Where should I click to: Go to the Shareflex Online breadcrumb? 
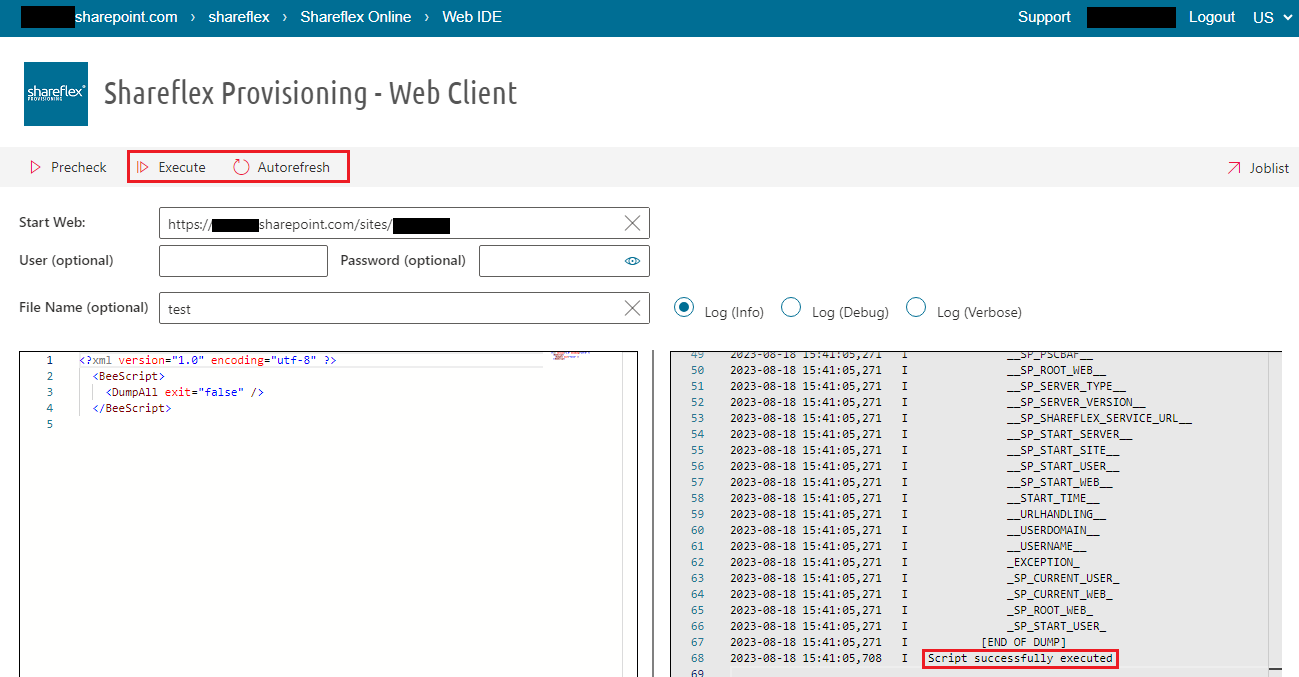[356, 17]
